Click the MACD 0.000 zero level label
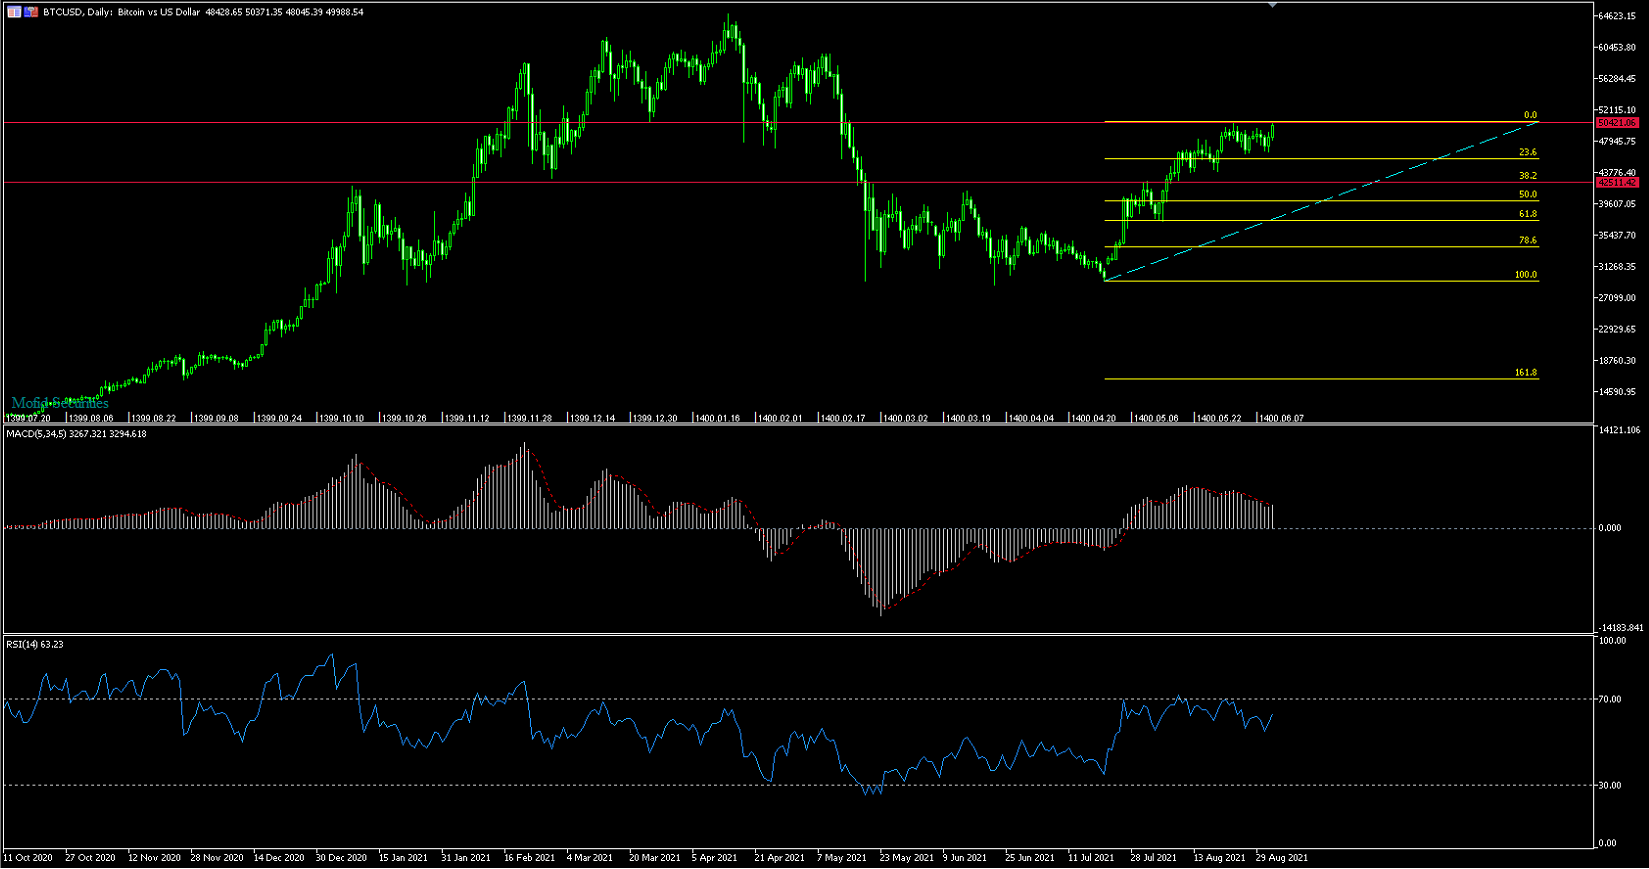 coord(1610,527)
